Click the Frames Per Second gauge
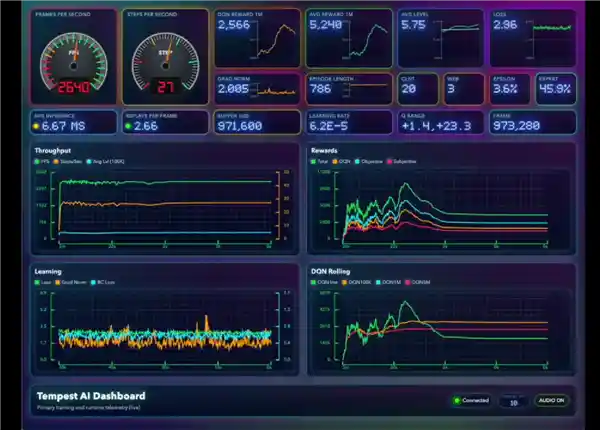 [75, 58]
